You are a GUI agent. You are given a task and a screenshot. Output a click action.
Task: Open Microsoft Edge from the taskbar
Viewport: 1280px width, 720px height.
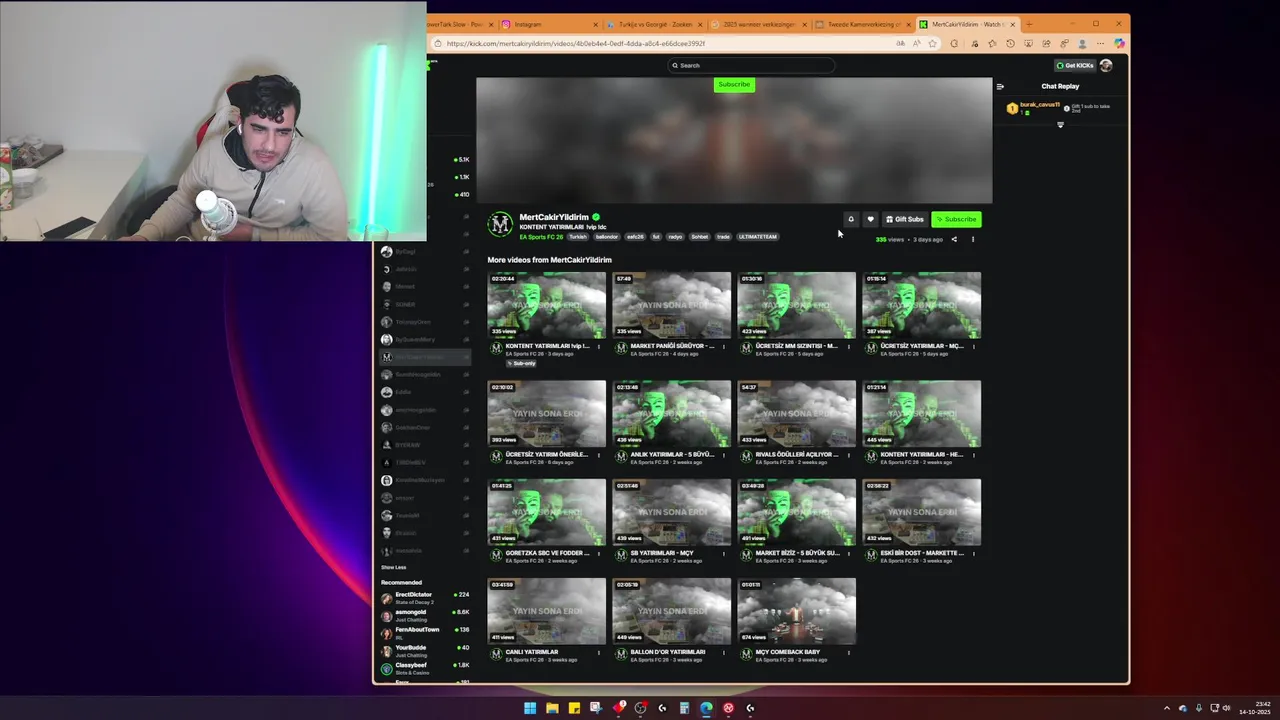(x=706, y=708)
